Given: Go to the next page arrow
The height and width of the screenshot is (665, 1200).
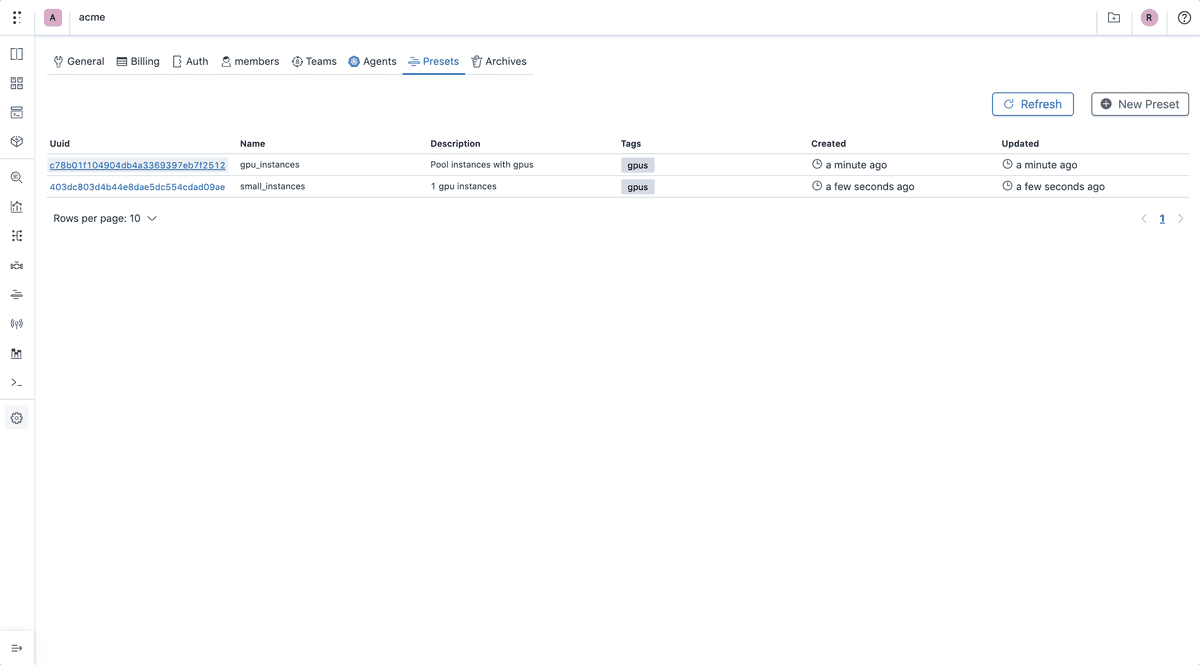Looking at the screenshot, I should pos(1181,219).
